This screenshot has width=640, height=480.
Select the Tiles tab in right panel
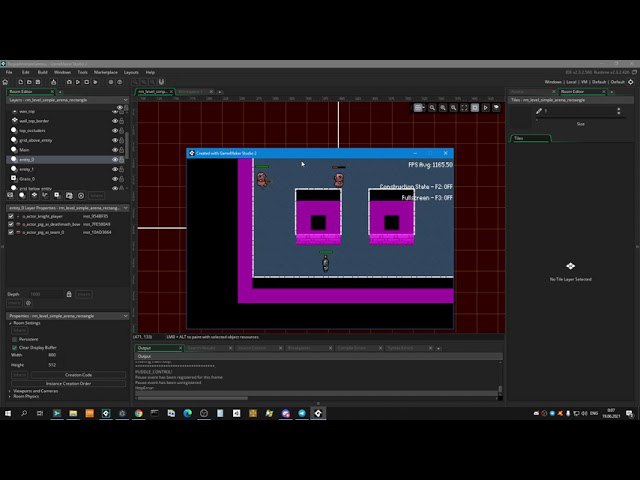pos(530,138)
